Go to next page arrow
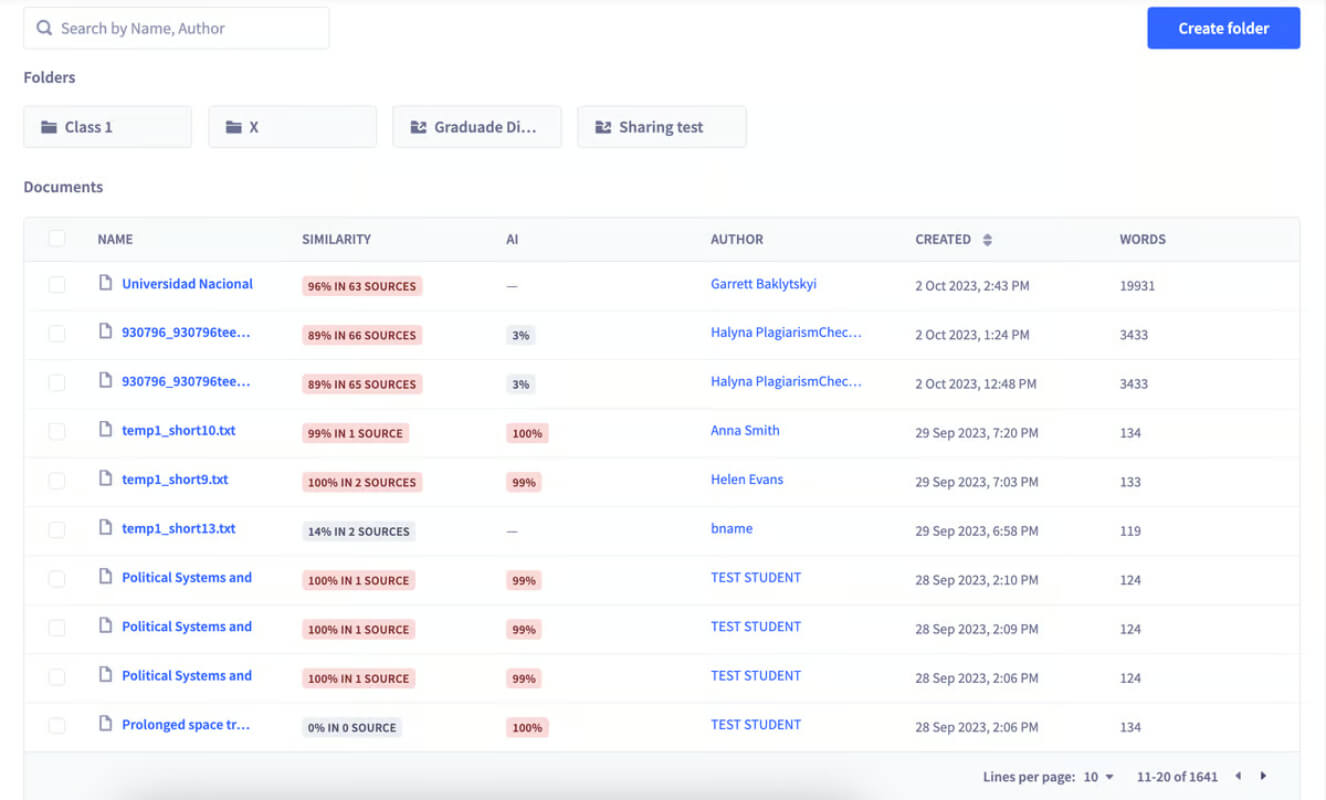Viewport: 1326px width, 800px height. [x=1263, y=776]
